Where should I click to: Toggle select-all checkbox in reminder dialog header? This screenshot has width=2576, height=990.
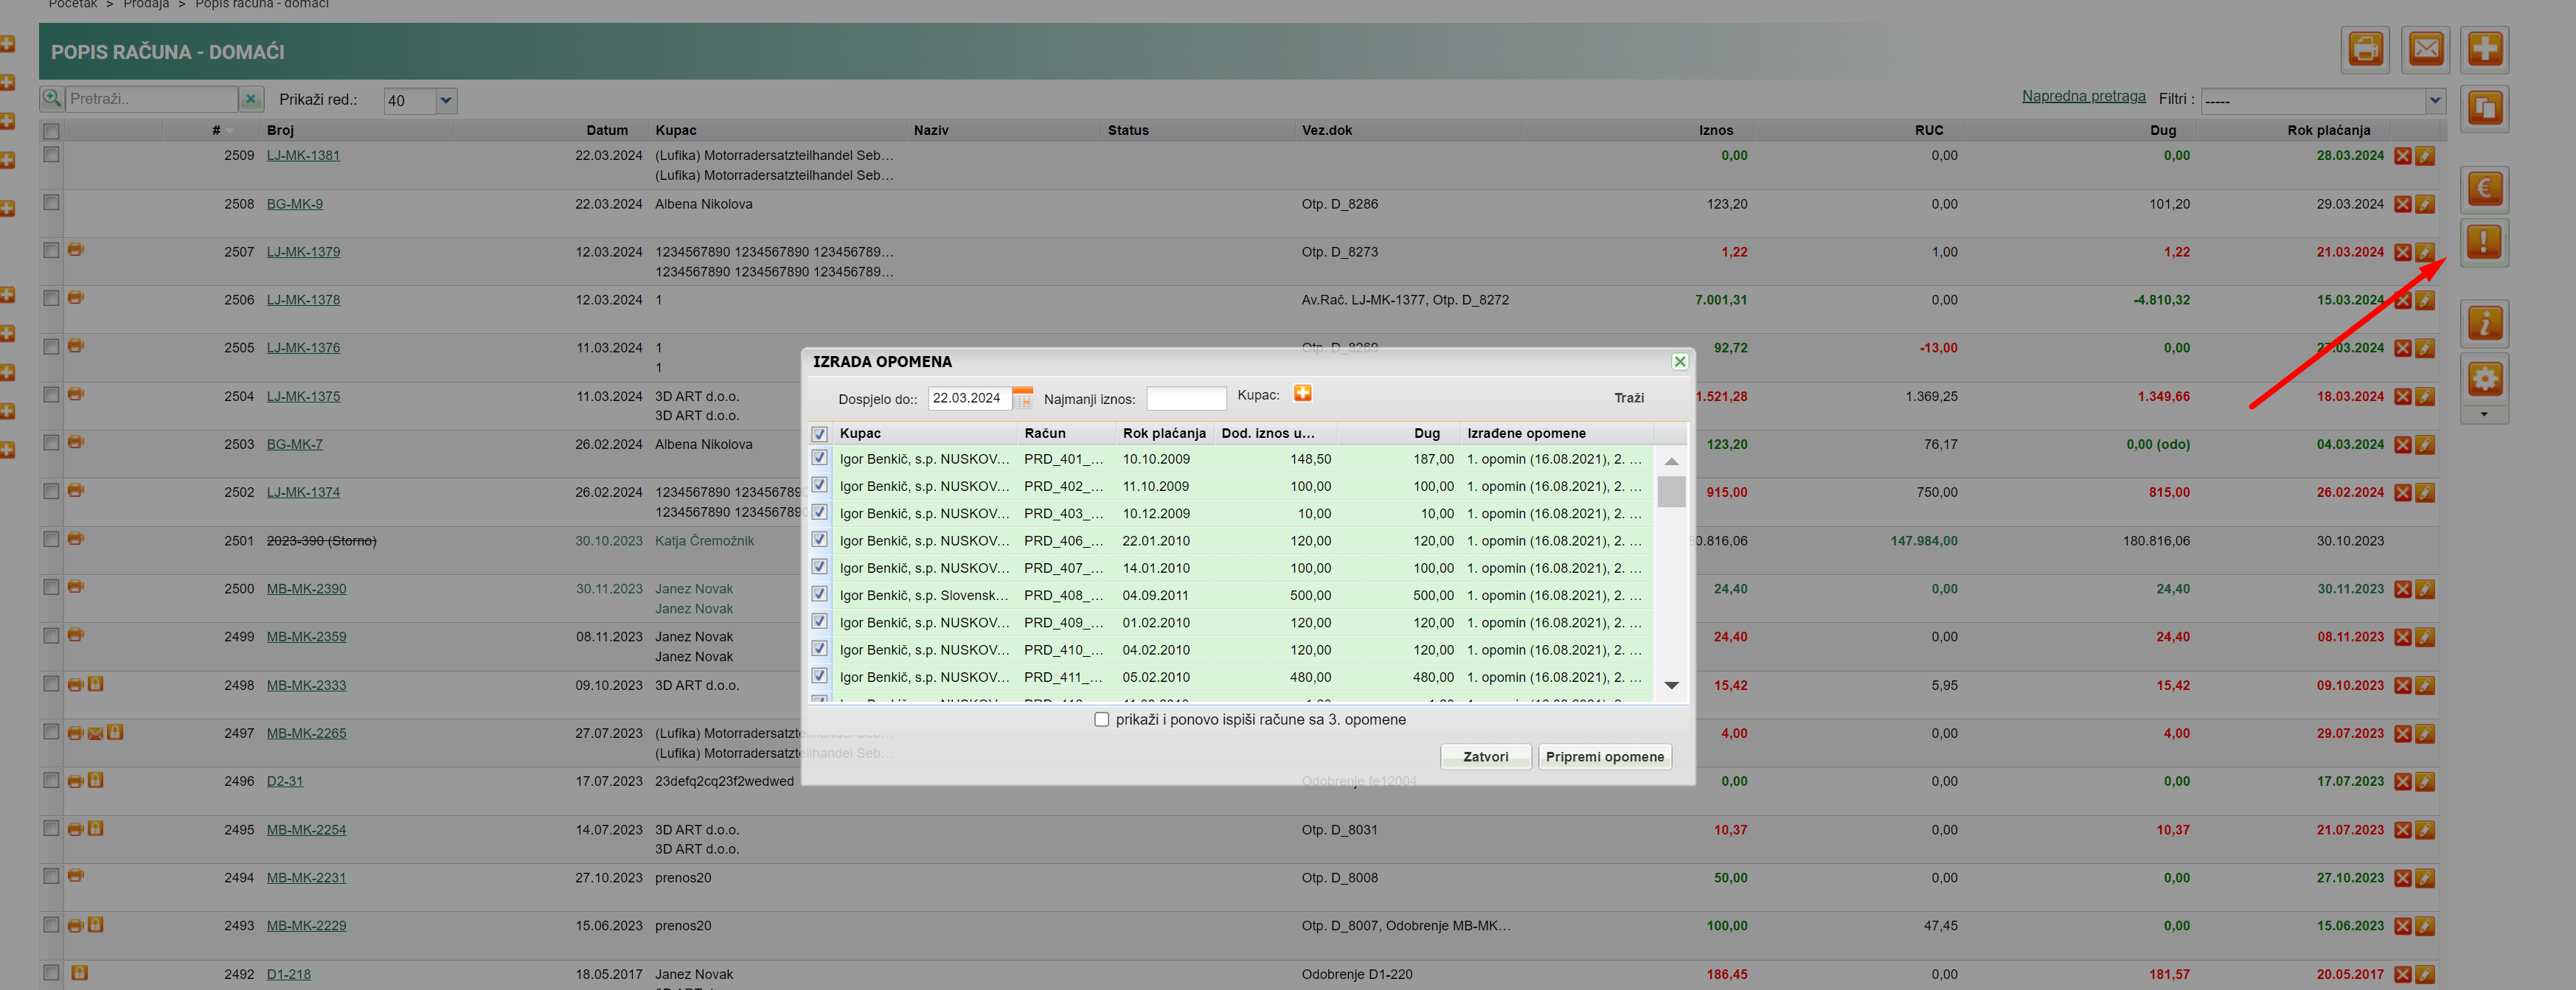click(x=819, y=434)
